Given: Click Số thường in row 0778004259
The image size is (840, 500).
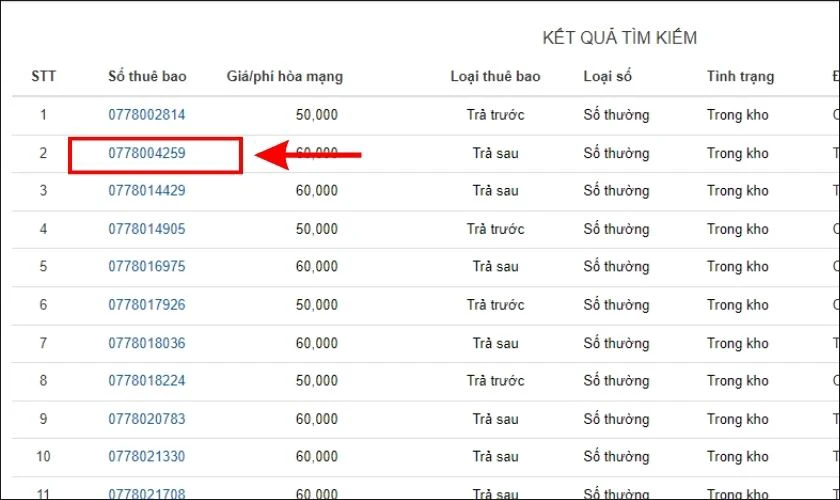Looking at the screenshot, I should coord(617,154).
